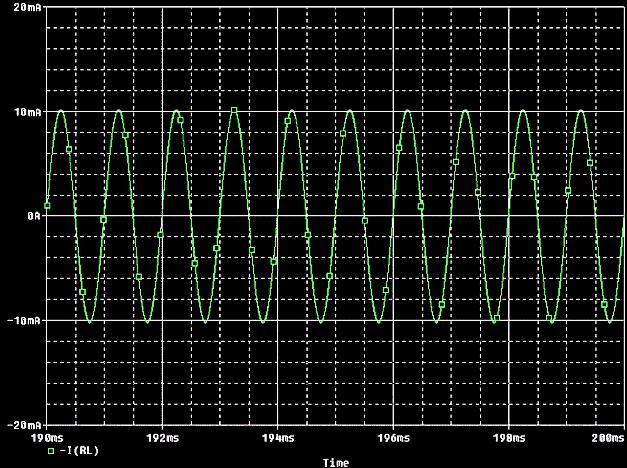Click the square marker atop the peak after 193ms
The width and height of the screenshot is (627, 468).
click(x=234, y=110)
